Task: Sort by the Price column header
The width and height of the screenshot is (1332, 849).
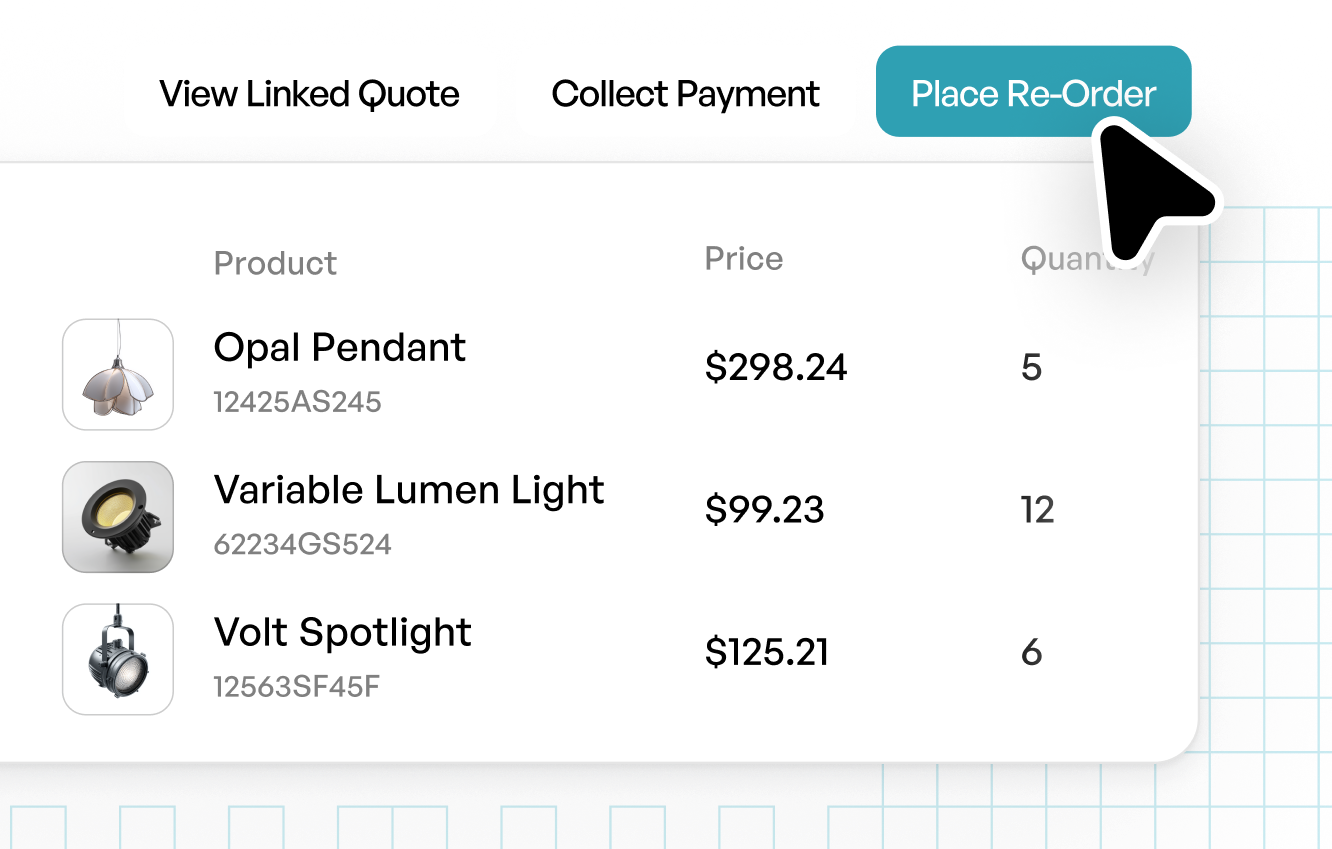Action: [x=743, y=259]
